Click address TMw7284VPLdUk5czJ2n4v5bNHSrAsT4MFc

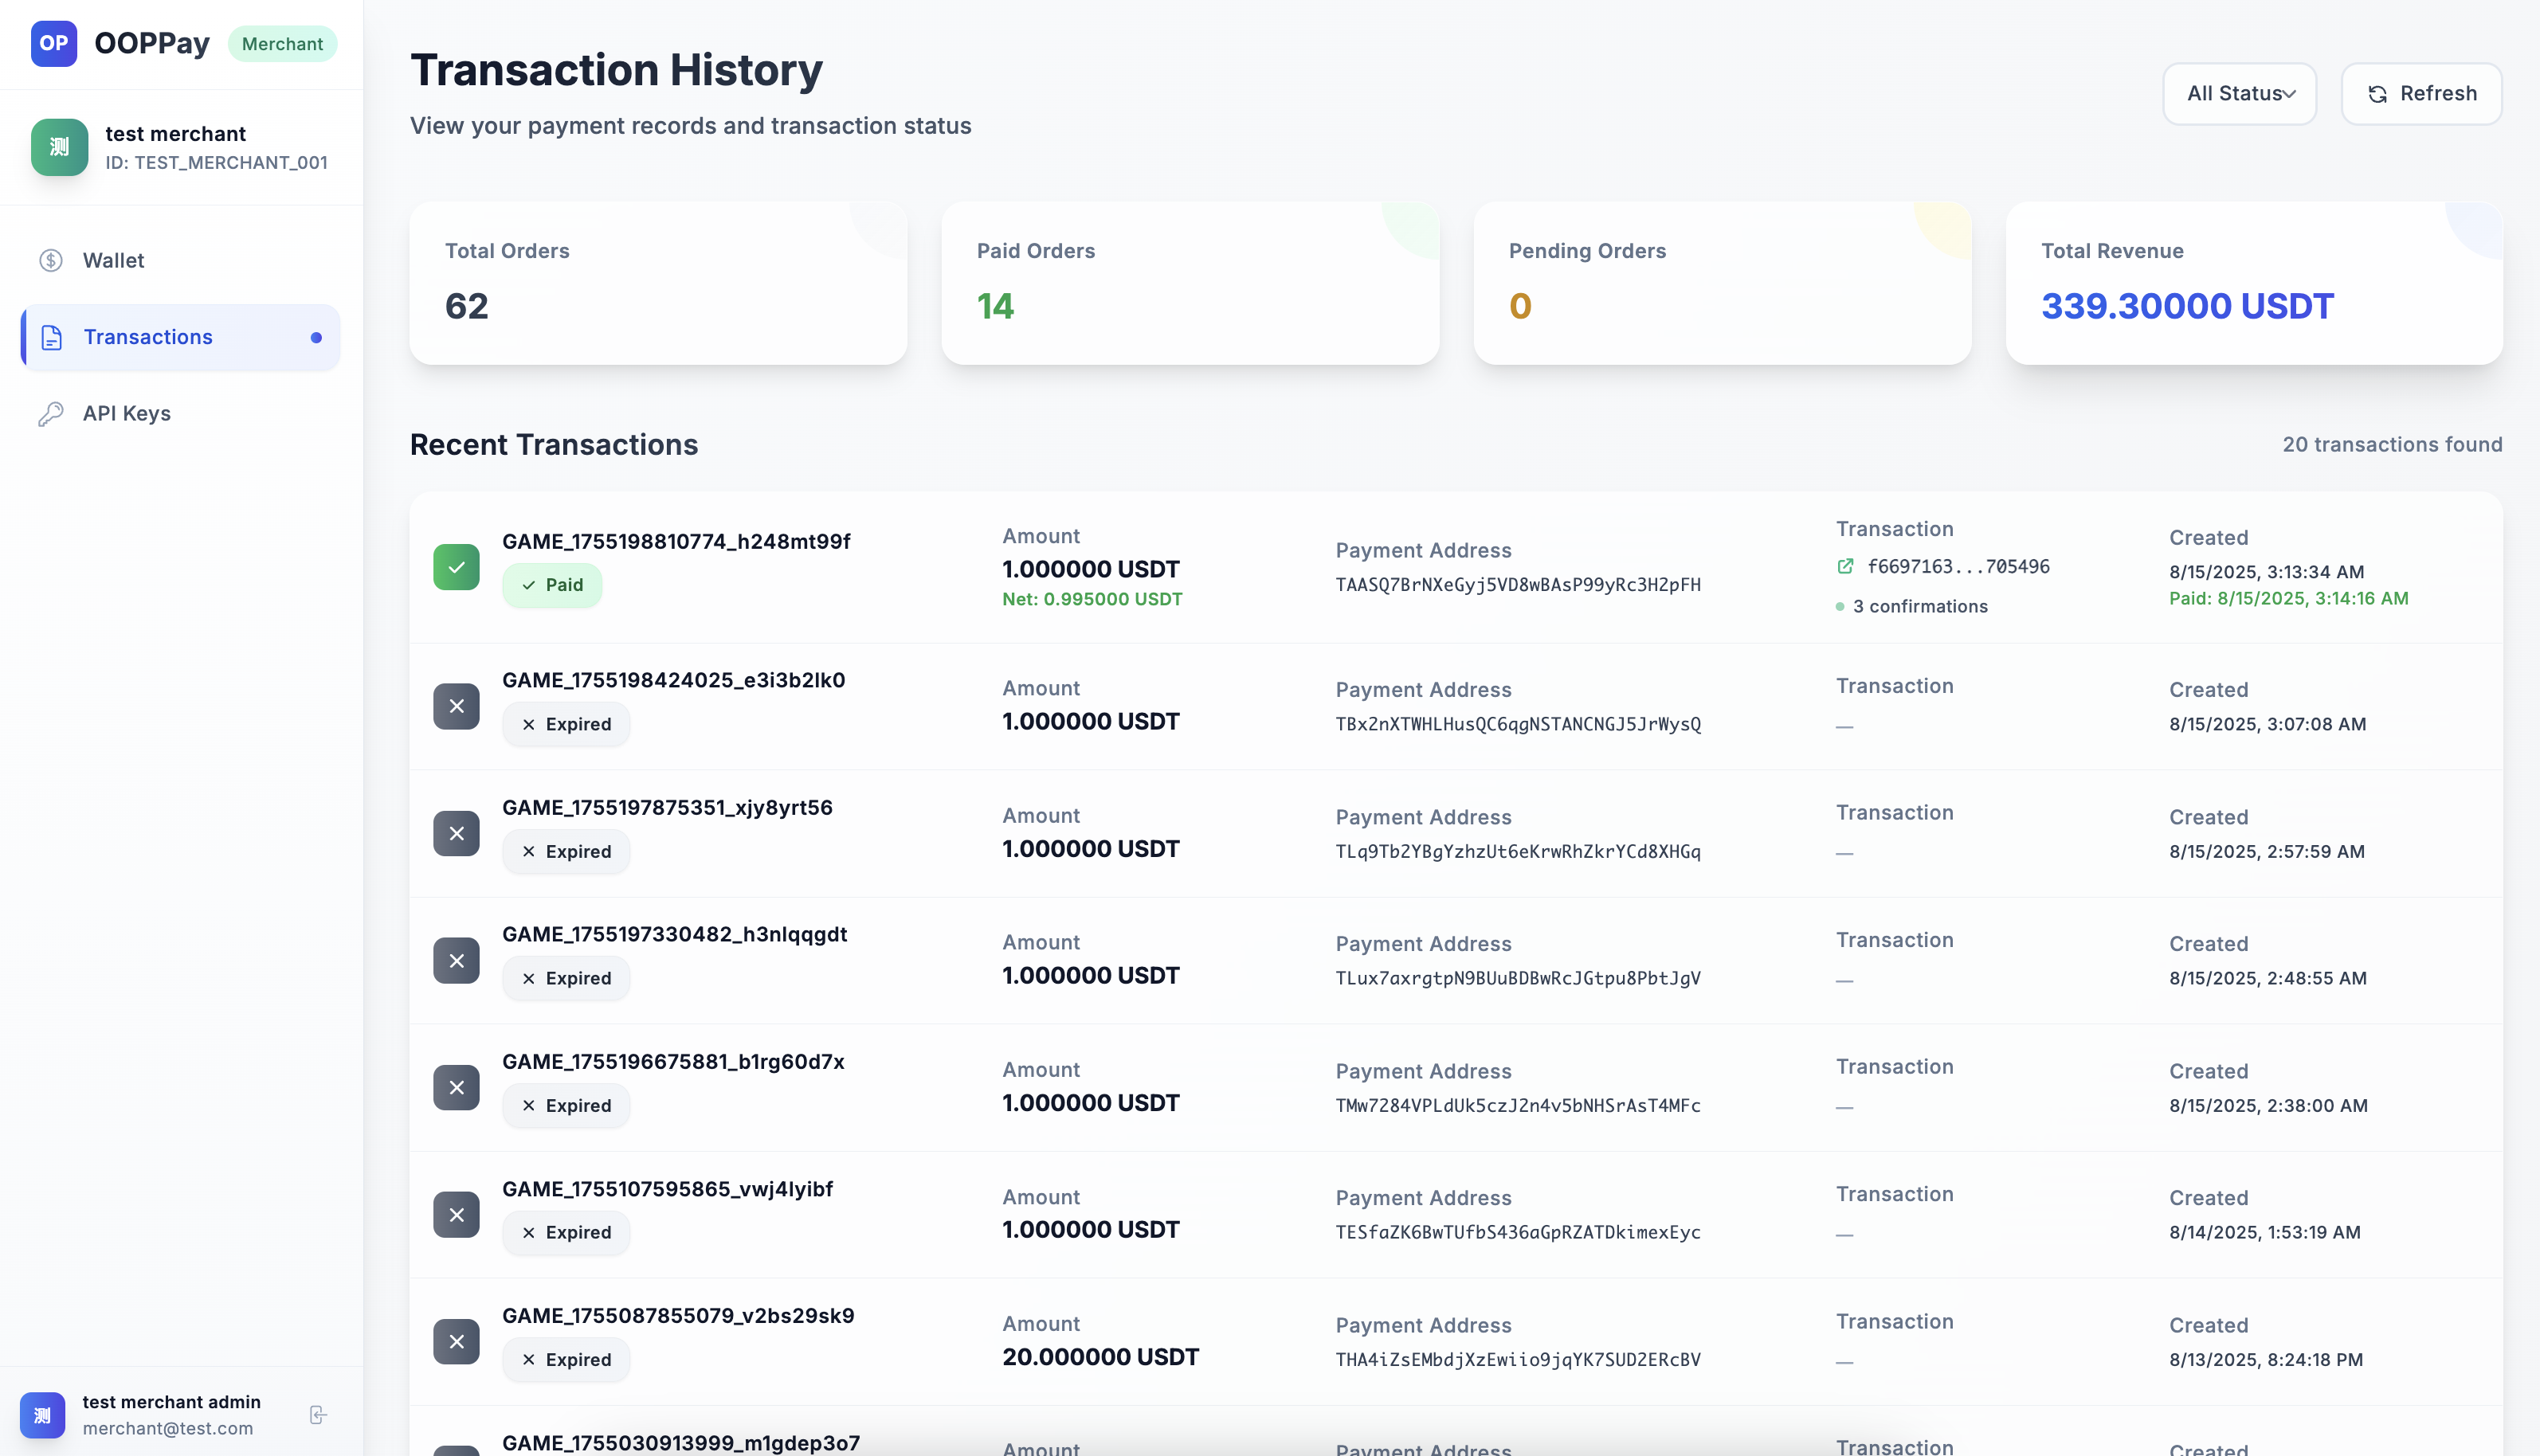(1518, 1105)
